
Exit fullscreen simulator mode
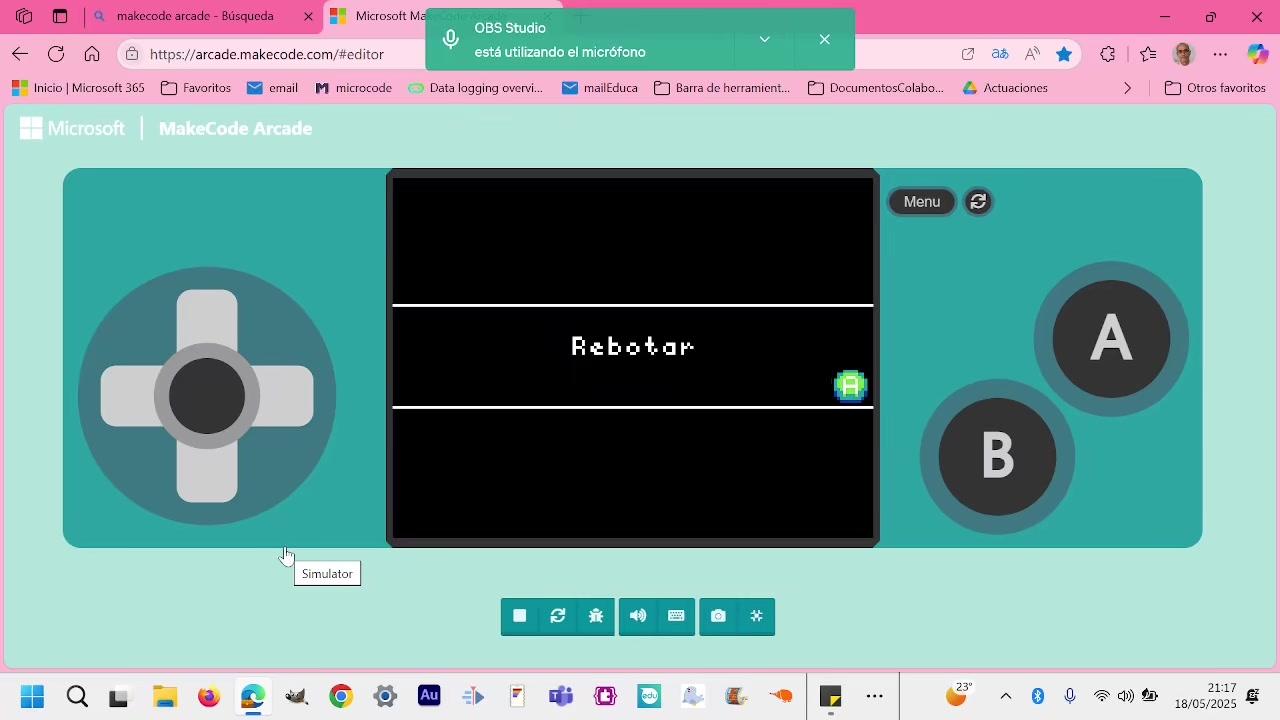(756, 616)
